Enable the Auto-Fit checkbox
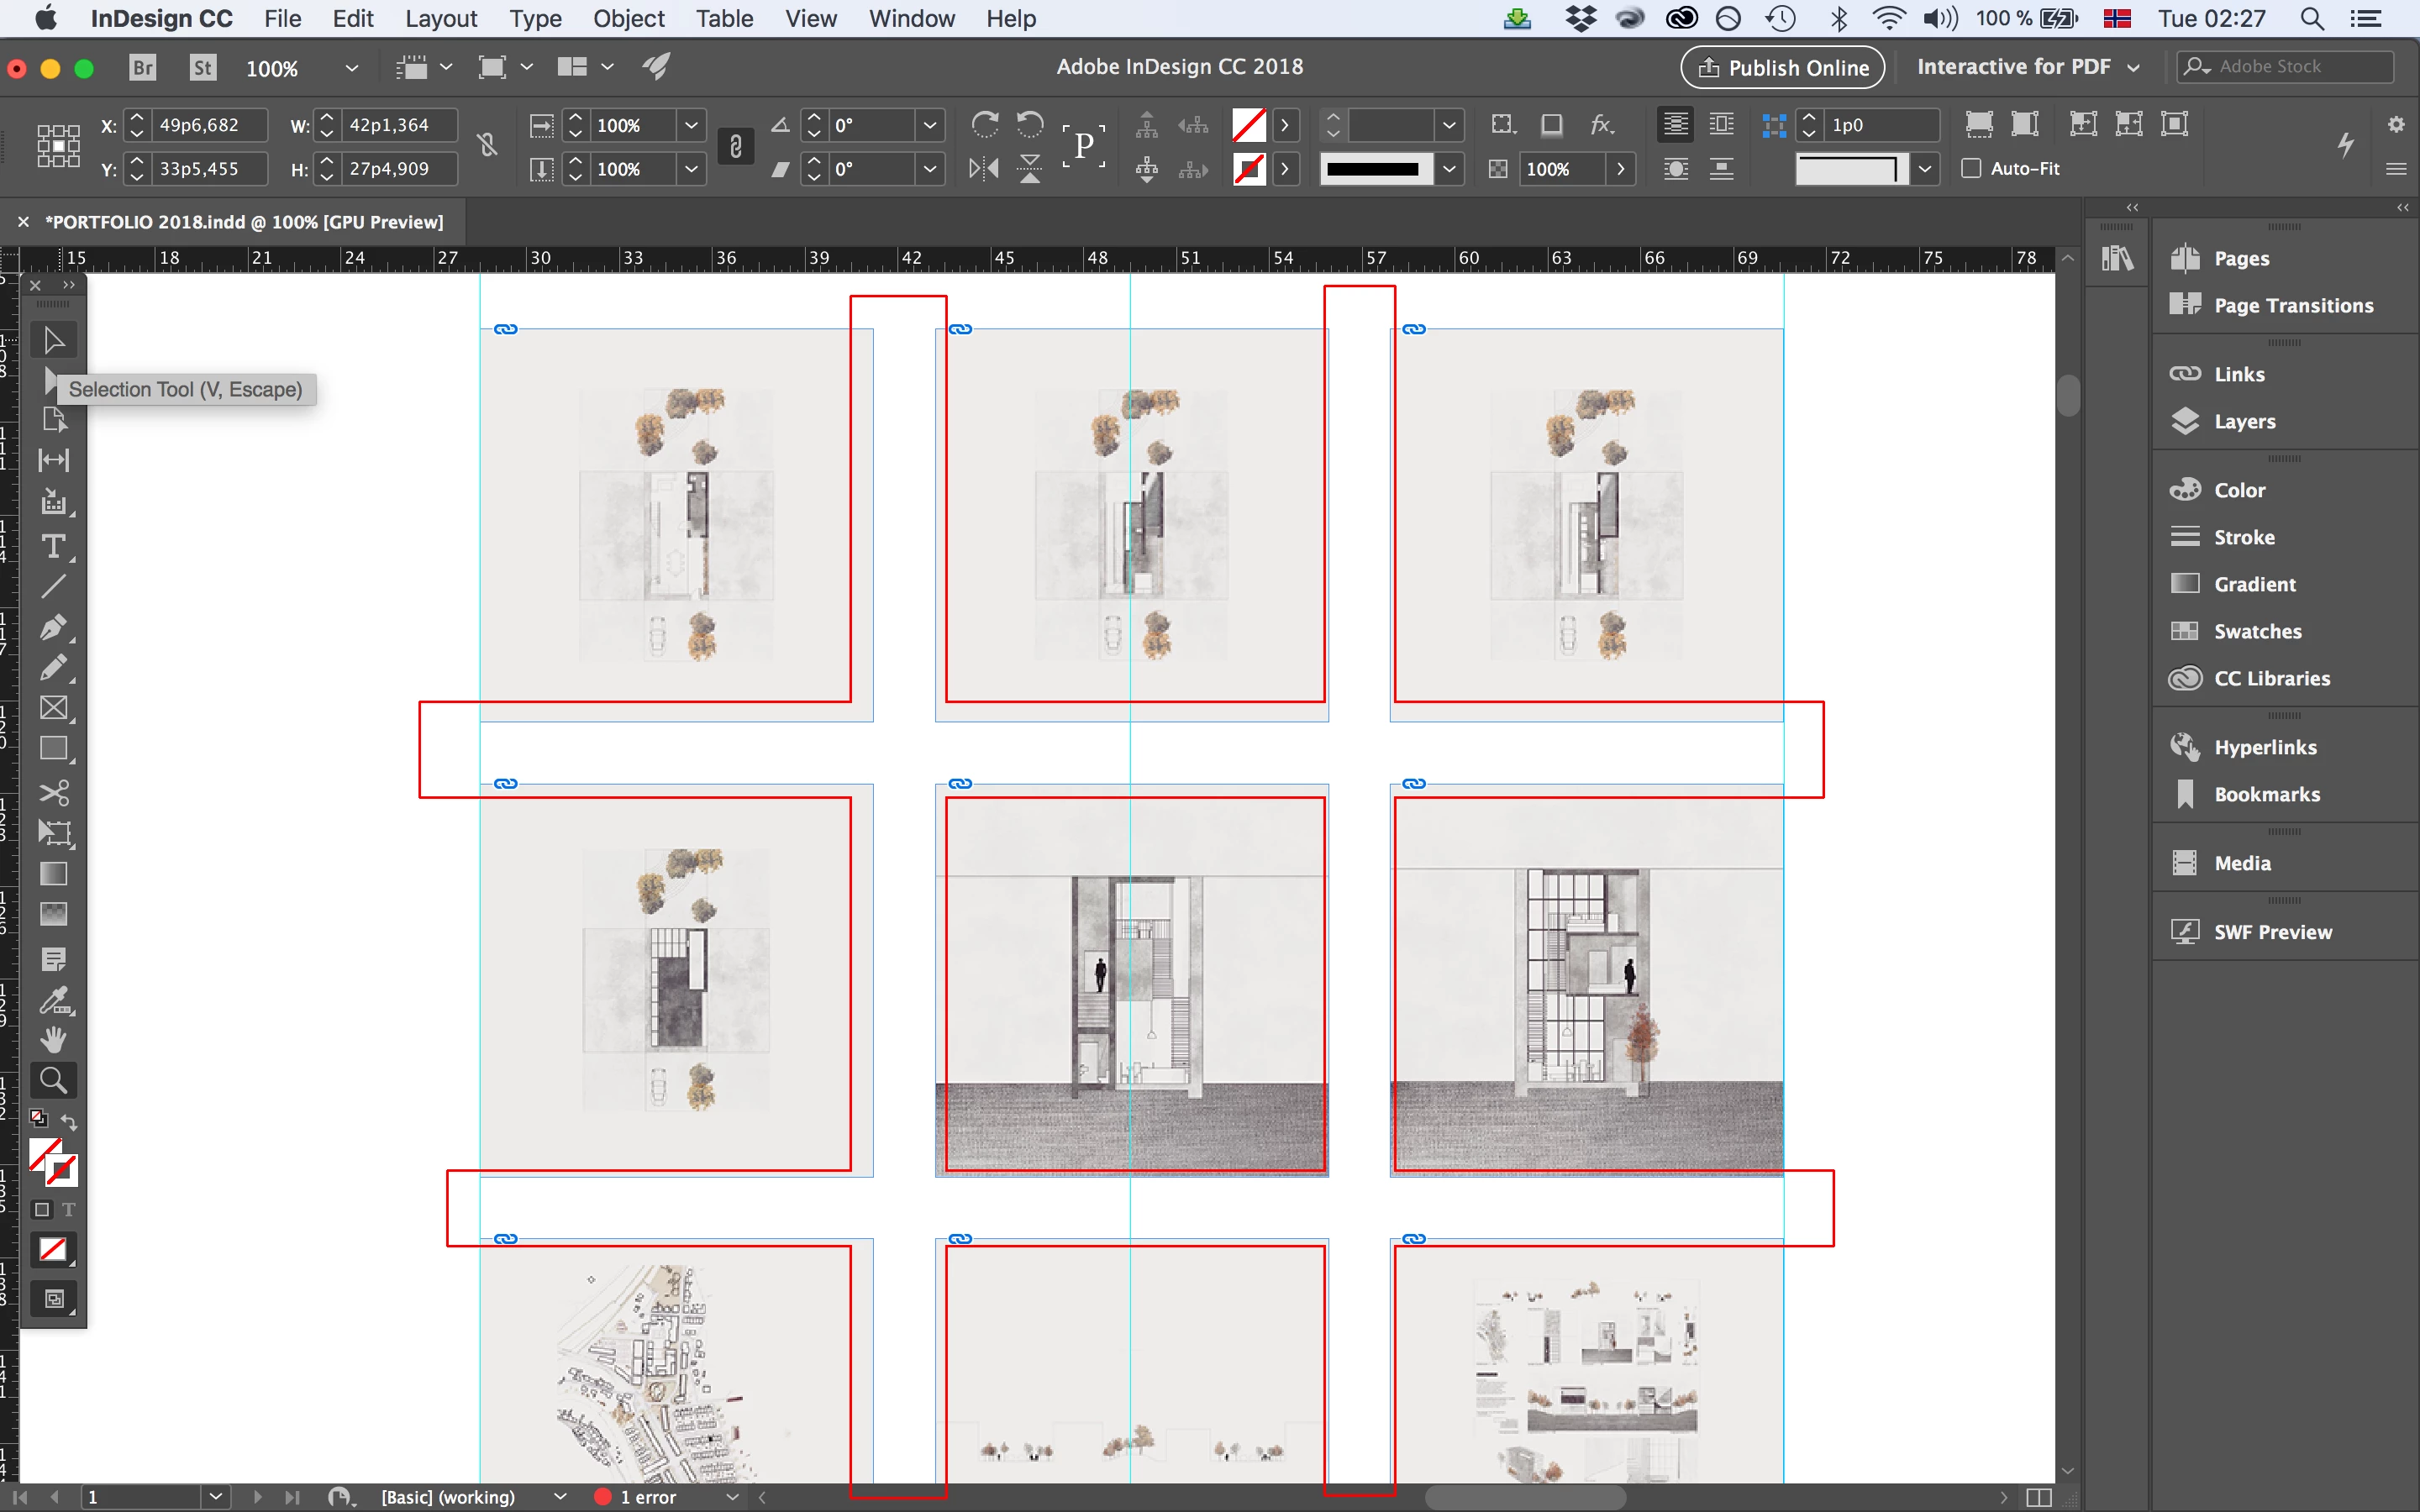This screenshot has width=2420, height=1512. tap(1971, 168)
